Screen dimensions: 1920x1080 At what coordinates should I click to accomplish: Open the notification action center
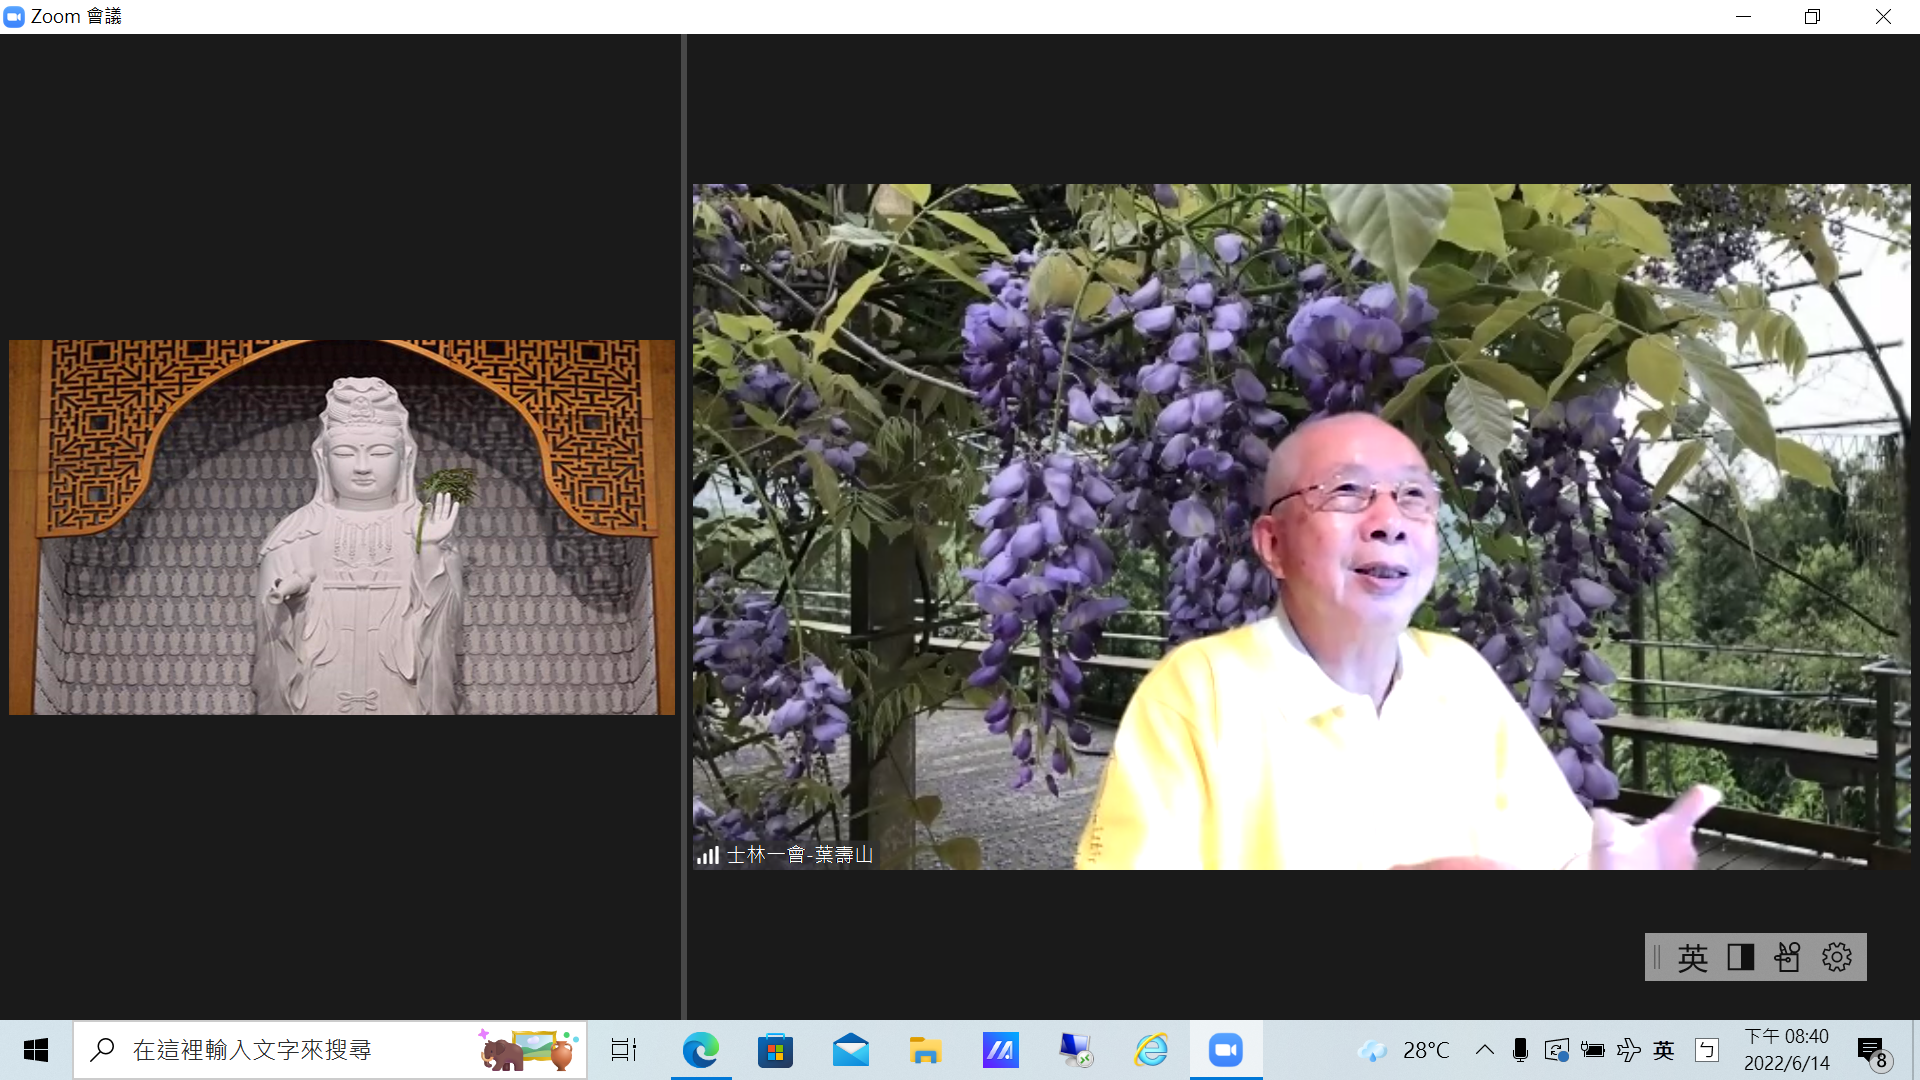tap(1872, 1050)
